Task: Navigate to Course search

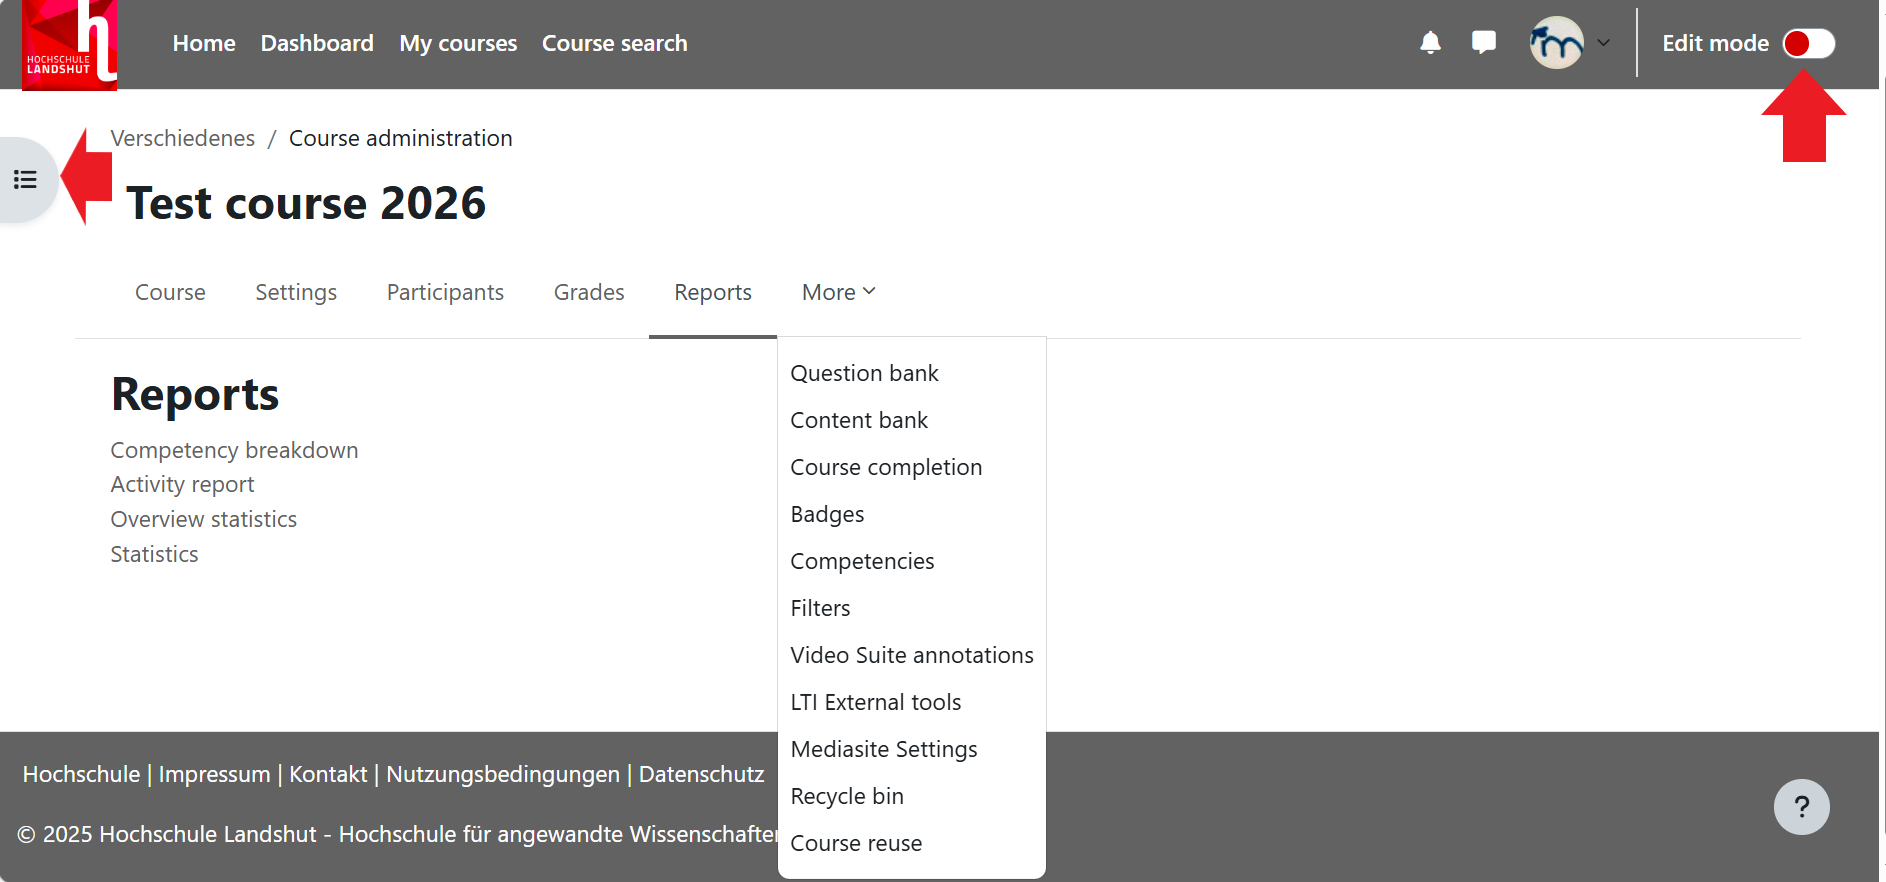Action: [614, 43]
